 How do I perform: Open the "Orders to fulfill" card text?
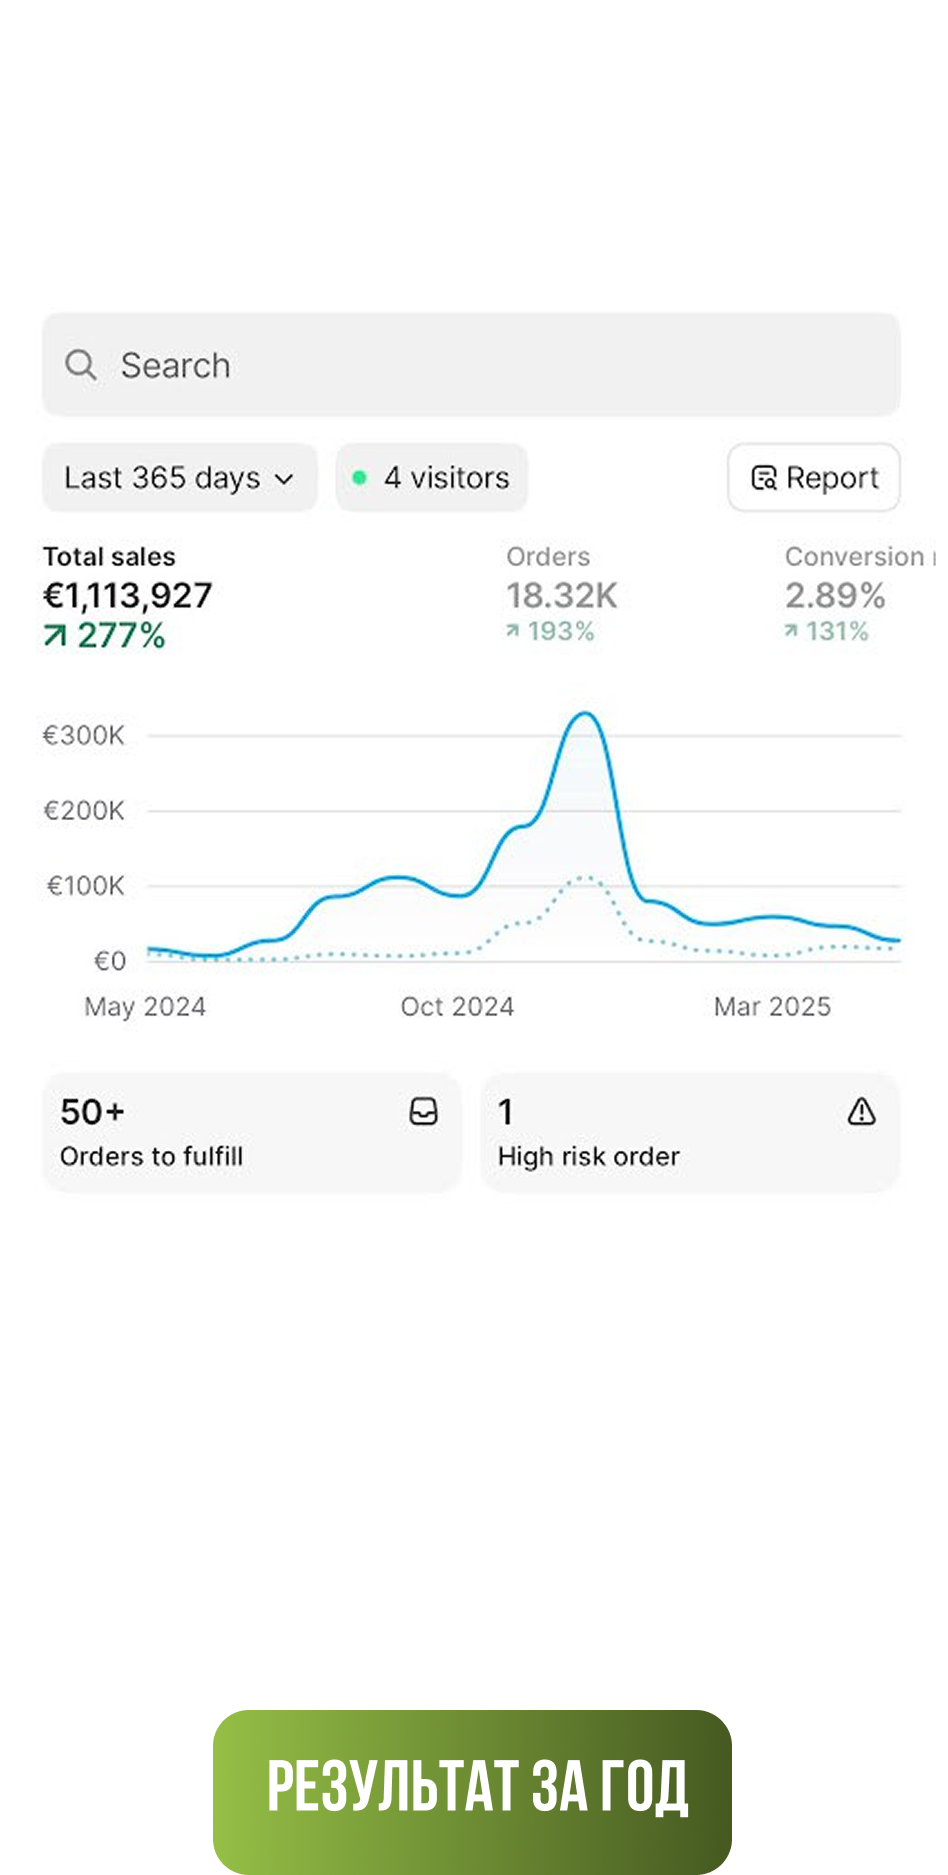(152, 1156)
